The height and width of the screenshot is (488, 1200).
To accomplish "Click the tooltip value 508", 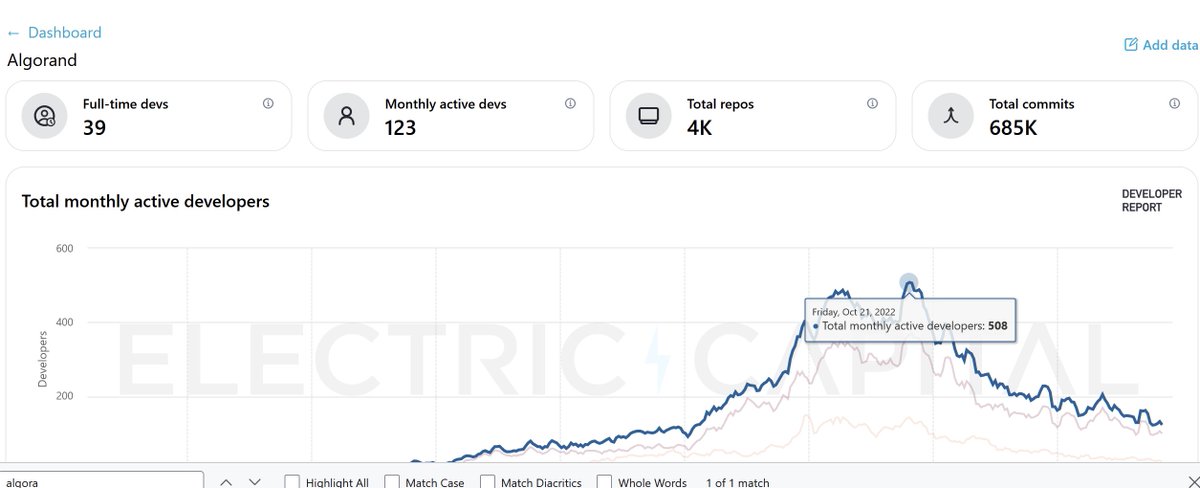I will tap(997, 326).
